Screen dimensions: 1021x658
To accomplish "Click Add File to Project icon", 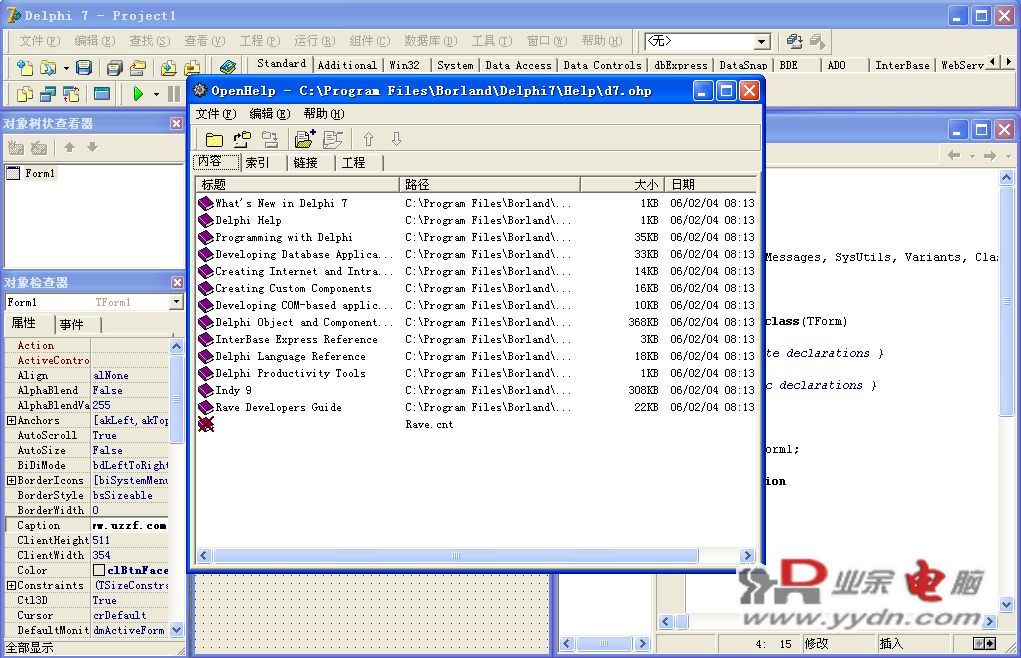I will tap(168, 68).
